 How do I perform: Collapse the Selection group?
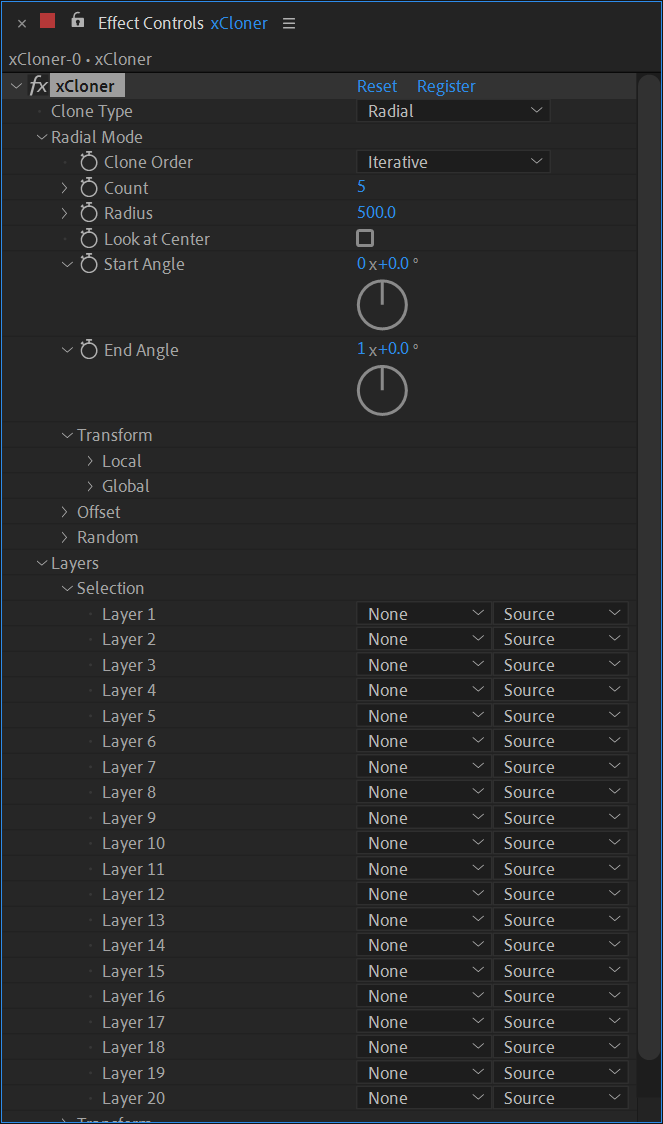[67, 589]
